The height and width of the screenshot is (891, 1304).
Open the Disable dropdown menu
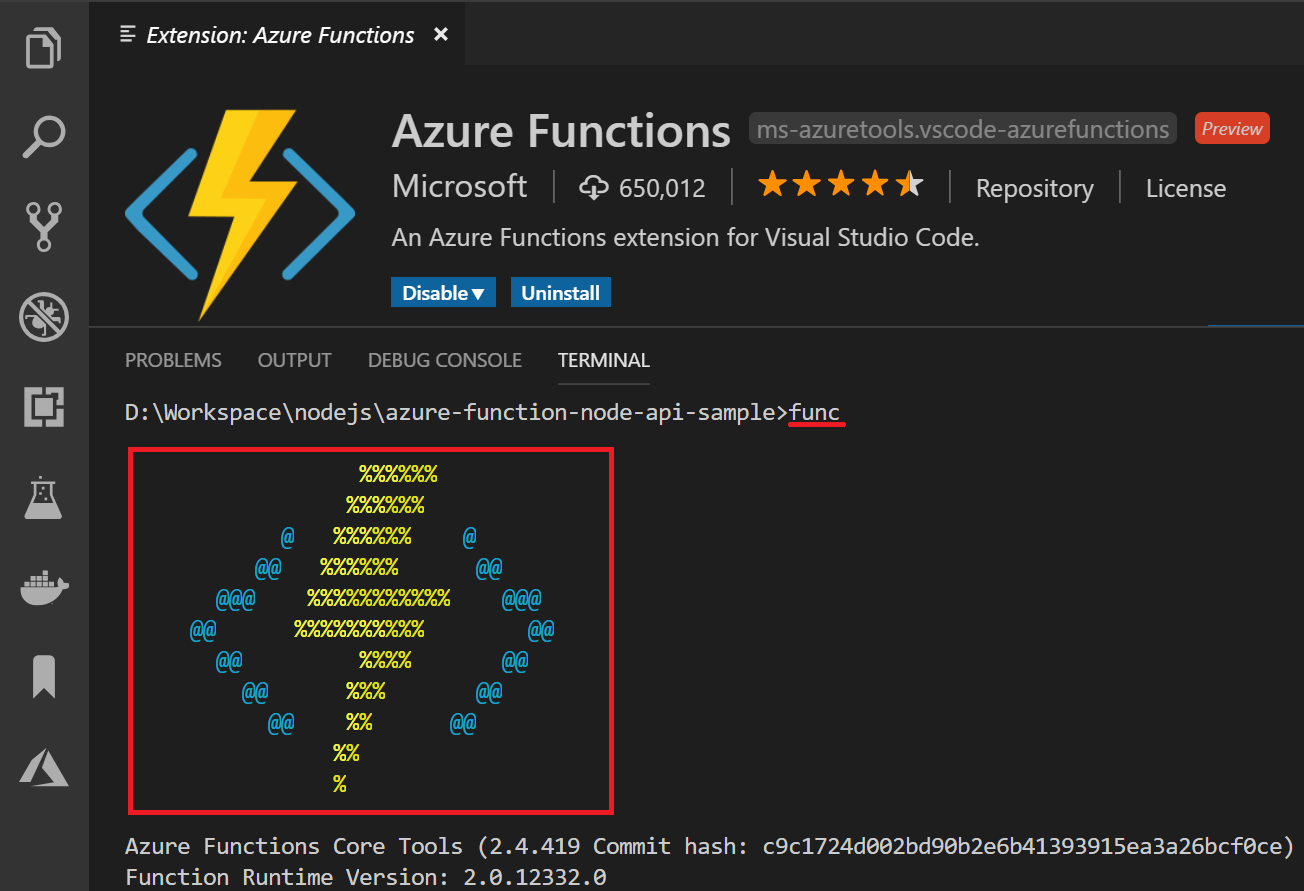(443, 293)
